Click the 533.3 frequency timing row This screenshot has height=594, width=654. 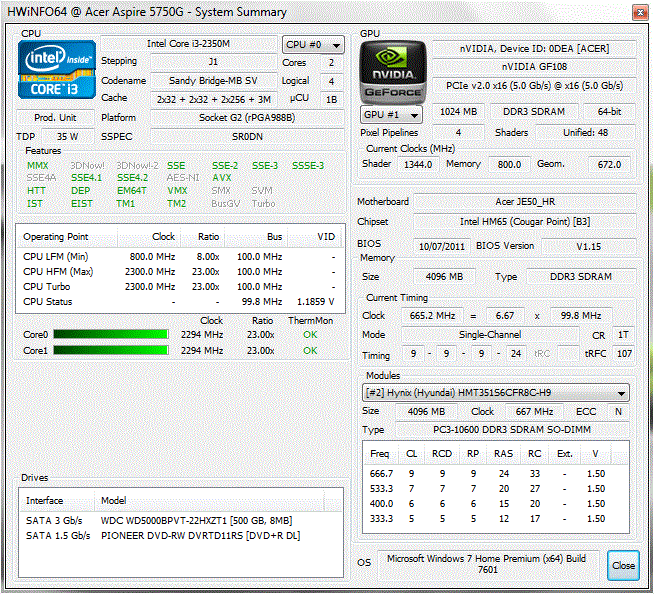click(496, 488)
